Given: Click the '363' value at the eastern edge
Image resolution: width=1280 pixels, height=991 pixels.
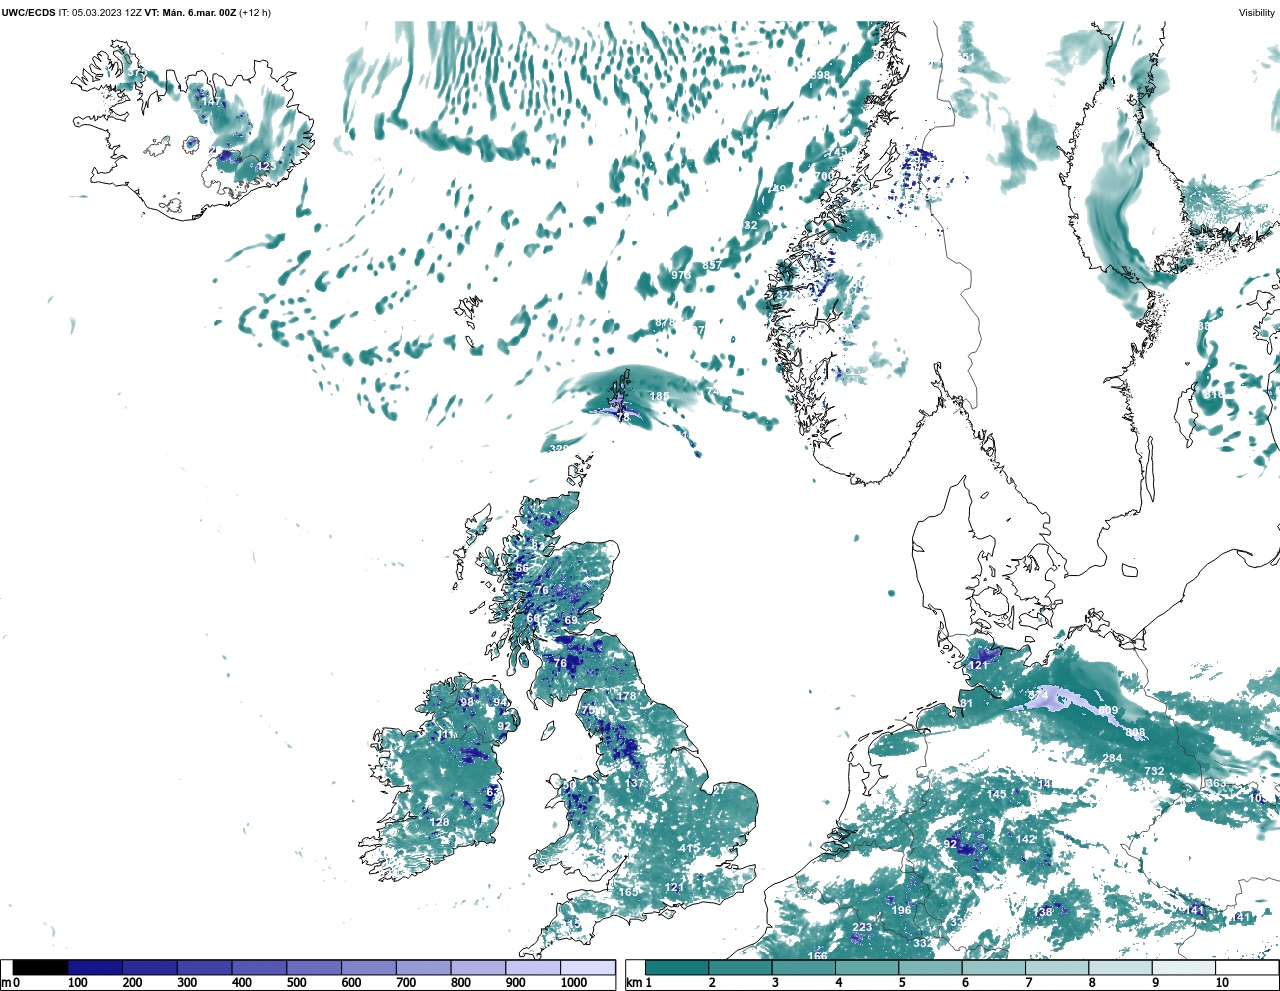Looking at the screenshot, I should click(x=1216, y=783).
